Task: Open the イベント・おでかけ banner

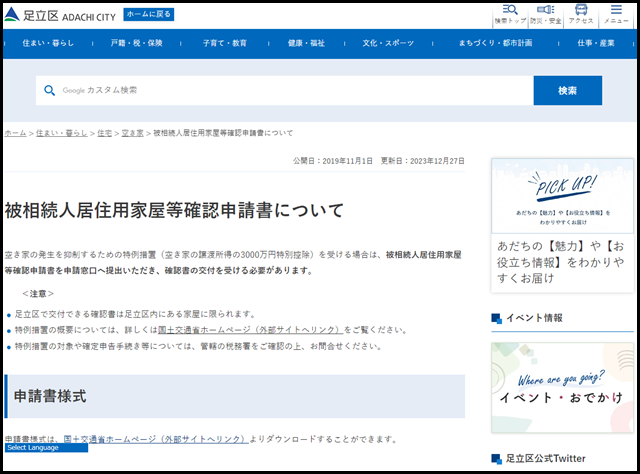Action: (562, 387)
